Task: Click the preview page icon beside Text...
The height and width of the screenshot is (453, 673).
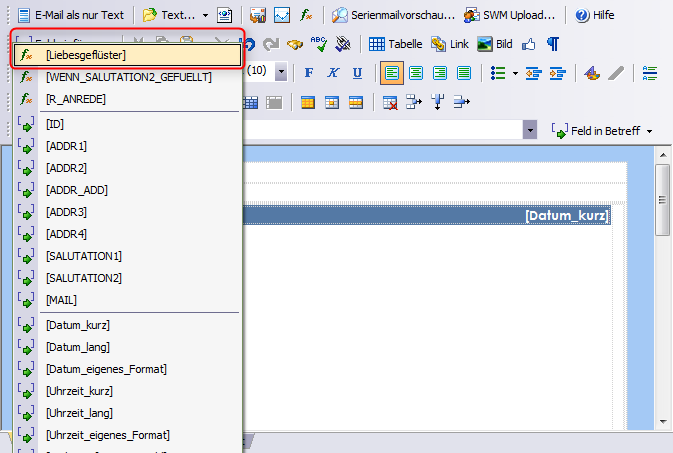Action: click(x=224, y=15)
